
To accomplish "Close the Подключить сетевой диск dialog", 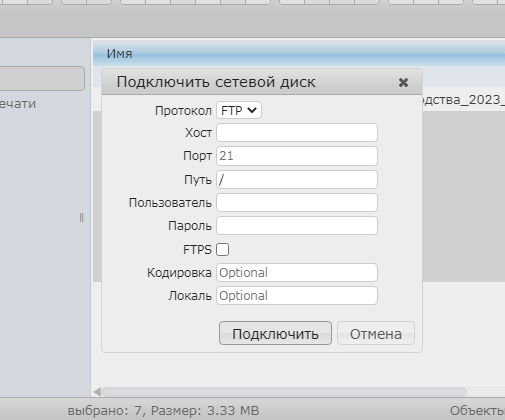I will click(x=403, y=82).
